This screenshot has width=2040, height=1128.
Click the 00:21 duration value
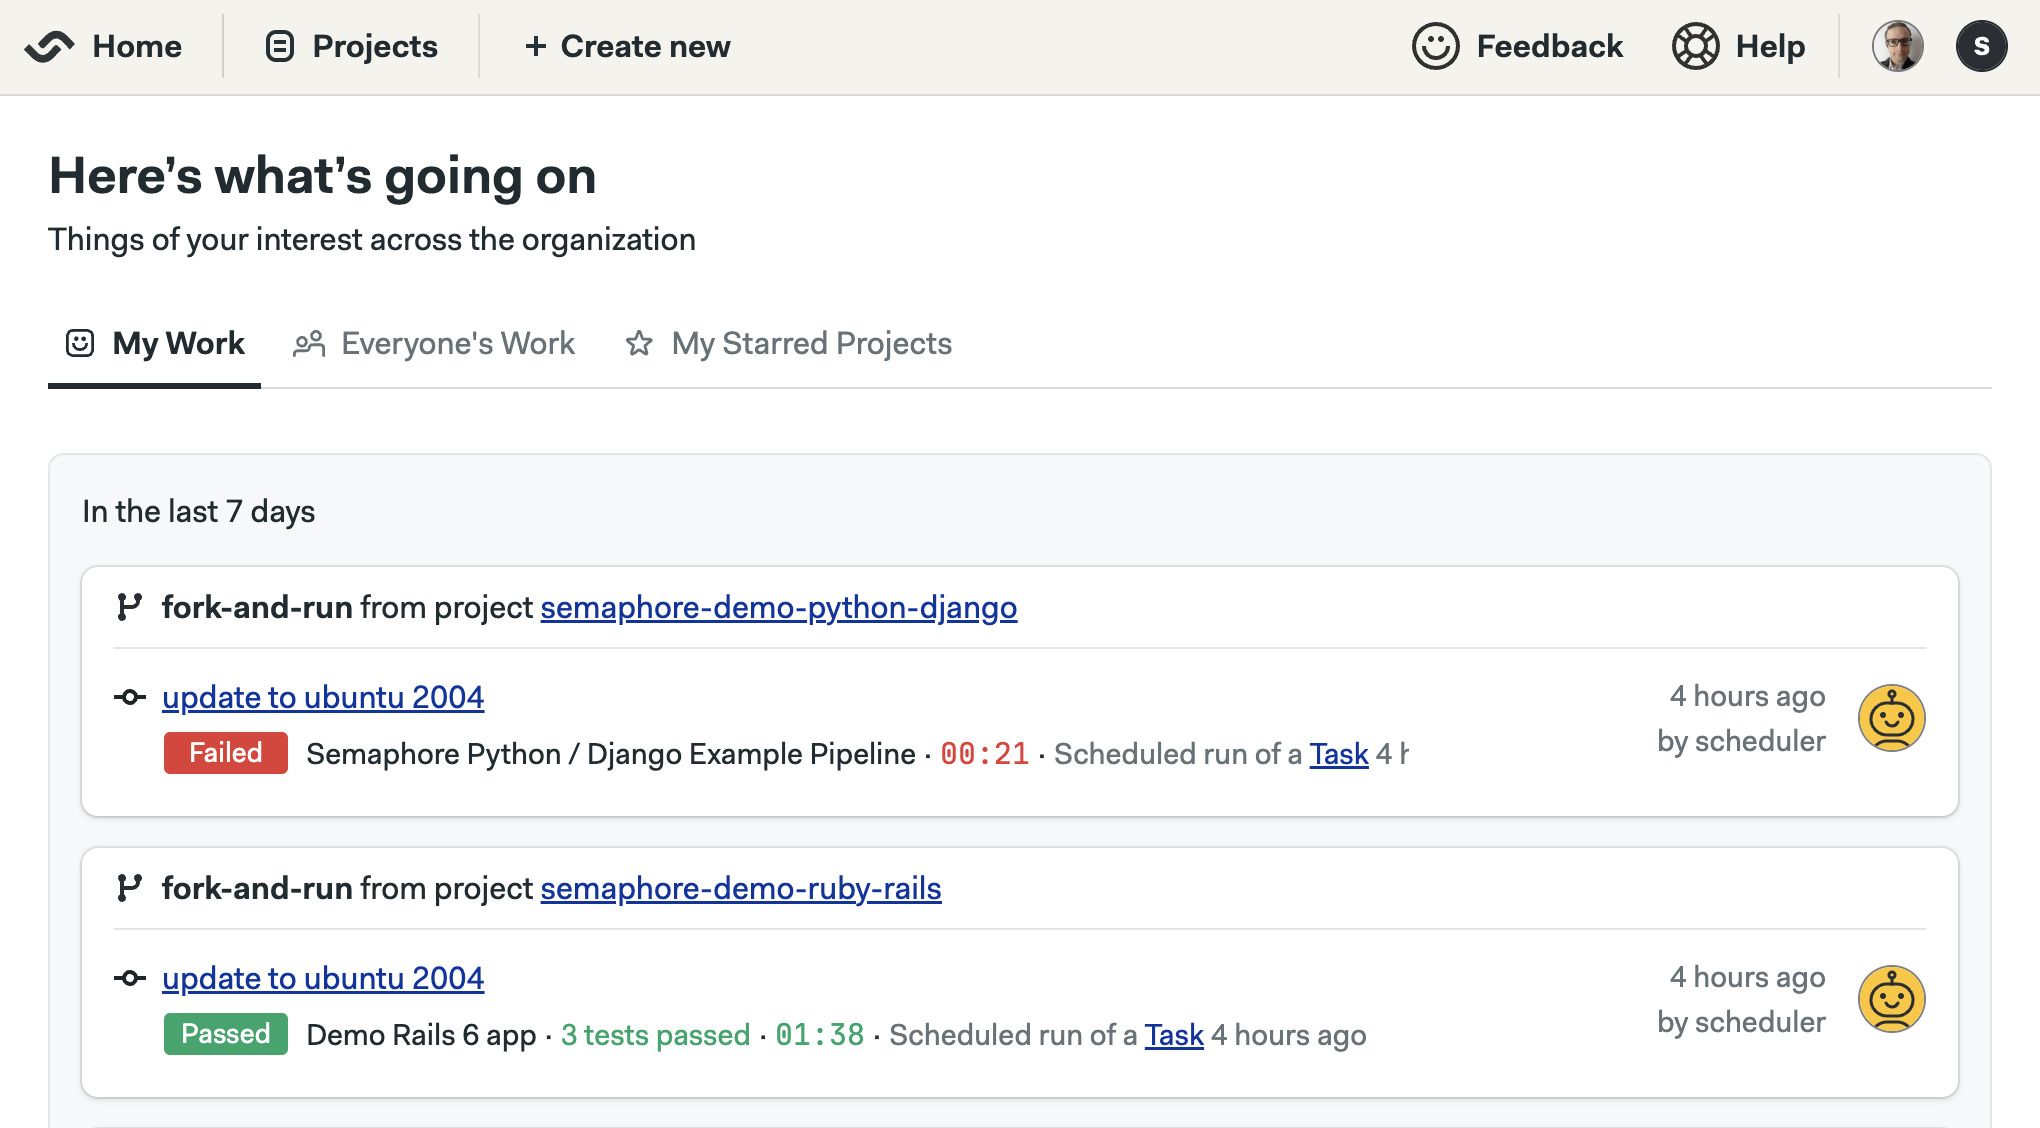click(984, 754)
